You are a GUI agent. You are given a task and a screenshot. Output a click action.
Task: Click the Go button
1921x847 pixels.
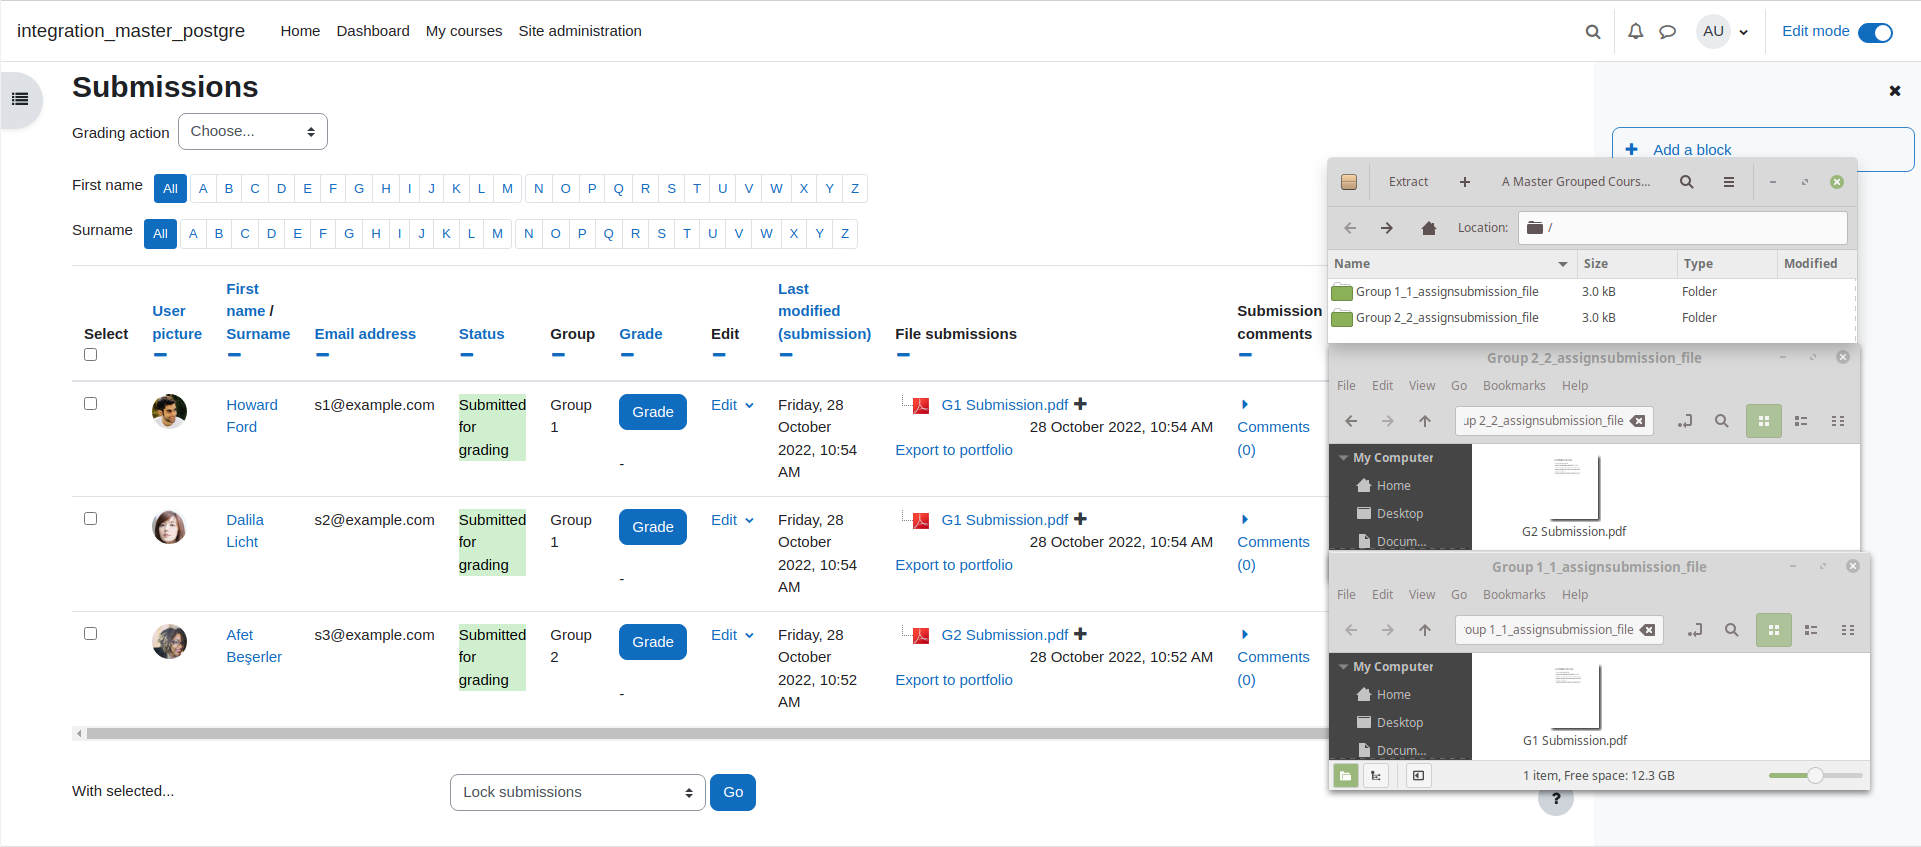(x=733, y=793)
